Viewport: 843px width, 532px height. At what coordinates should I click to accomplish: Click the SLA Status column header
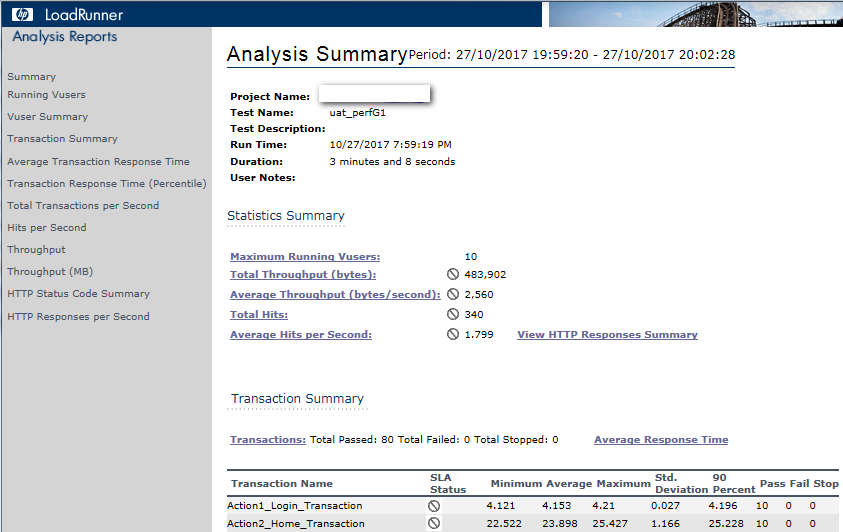[x=448, y=484]
